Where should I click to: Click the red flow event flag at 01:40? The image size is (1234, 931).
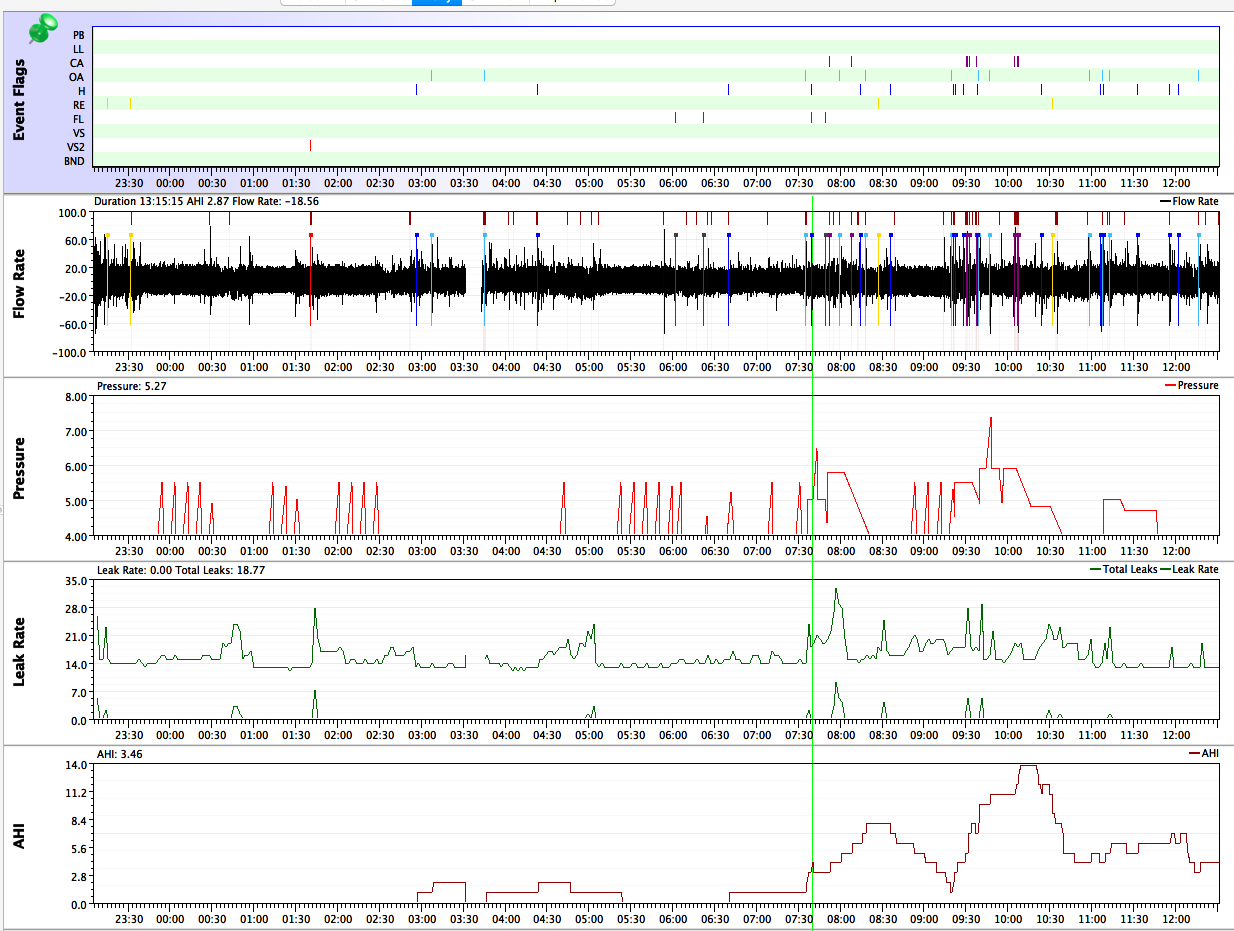311,235
